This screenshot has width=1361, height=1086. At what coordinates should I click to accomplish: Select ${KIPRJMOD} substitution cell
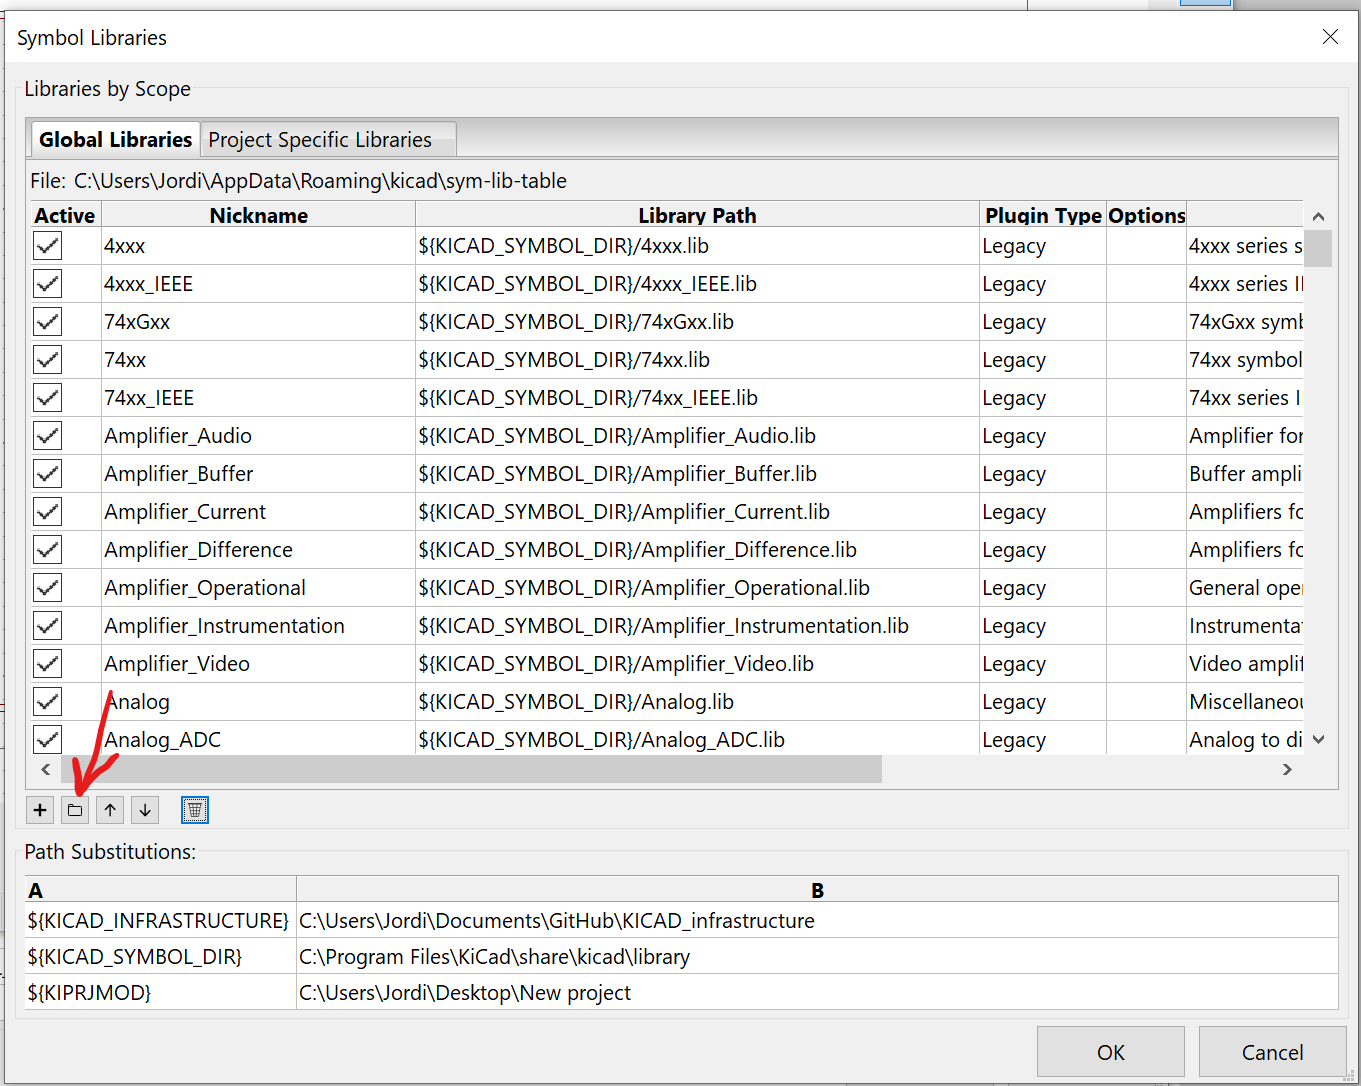coord(160,992)
